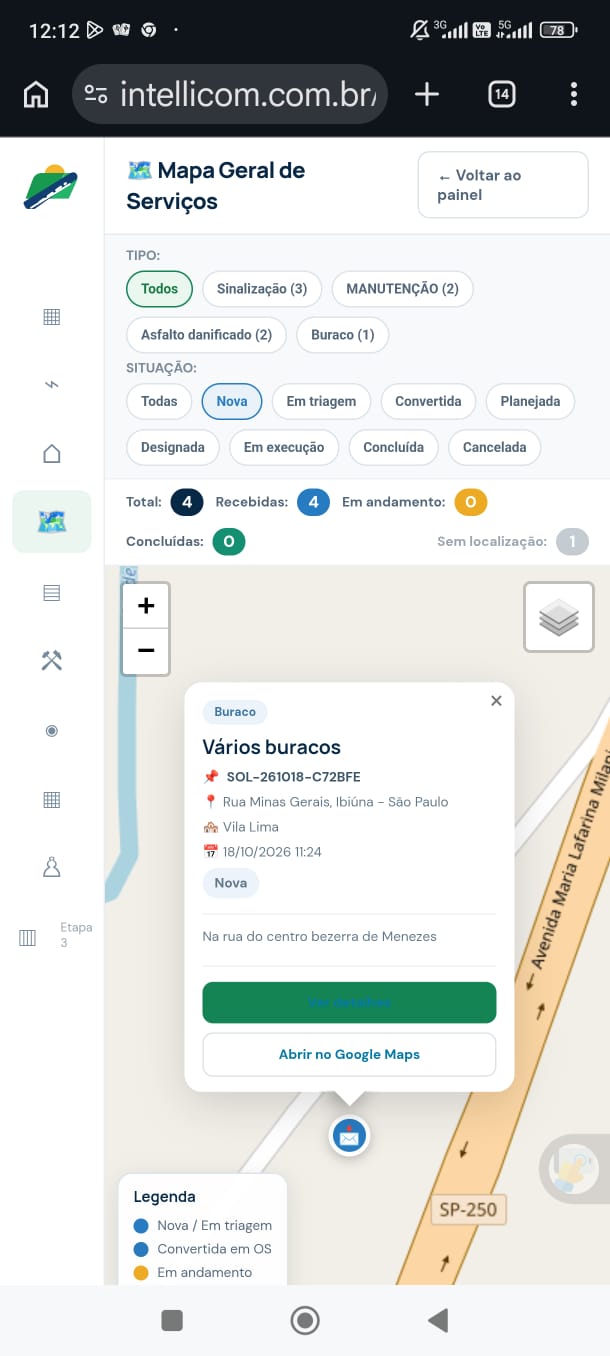Open the flask icon in the sidebar

pos(52,867)
